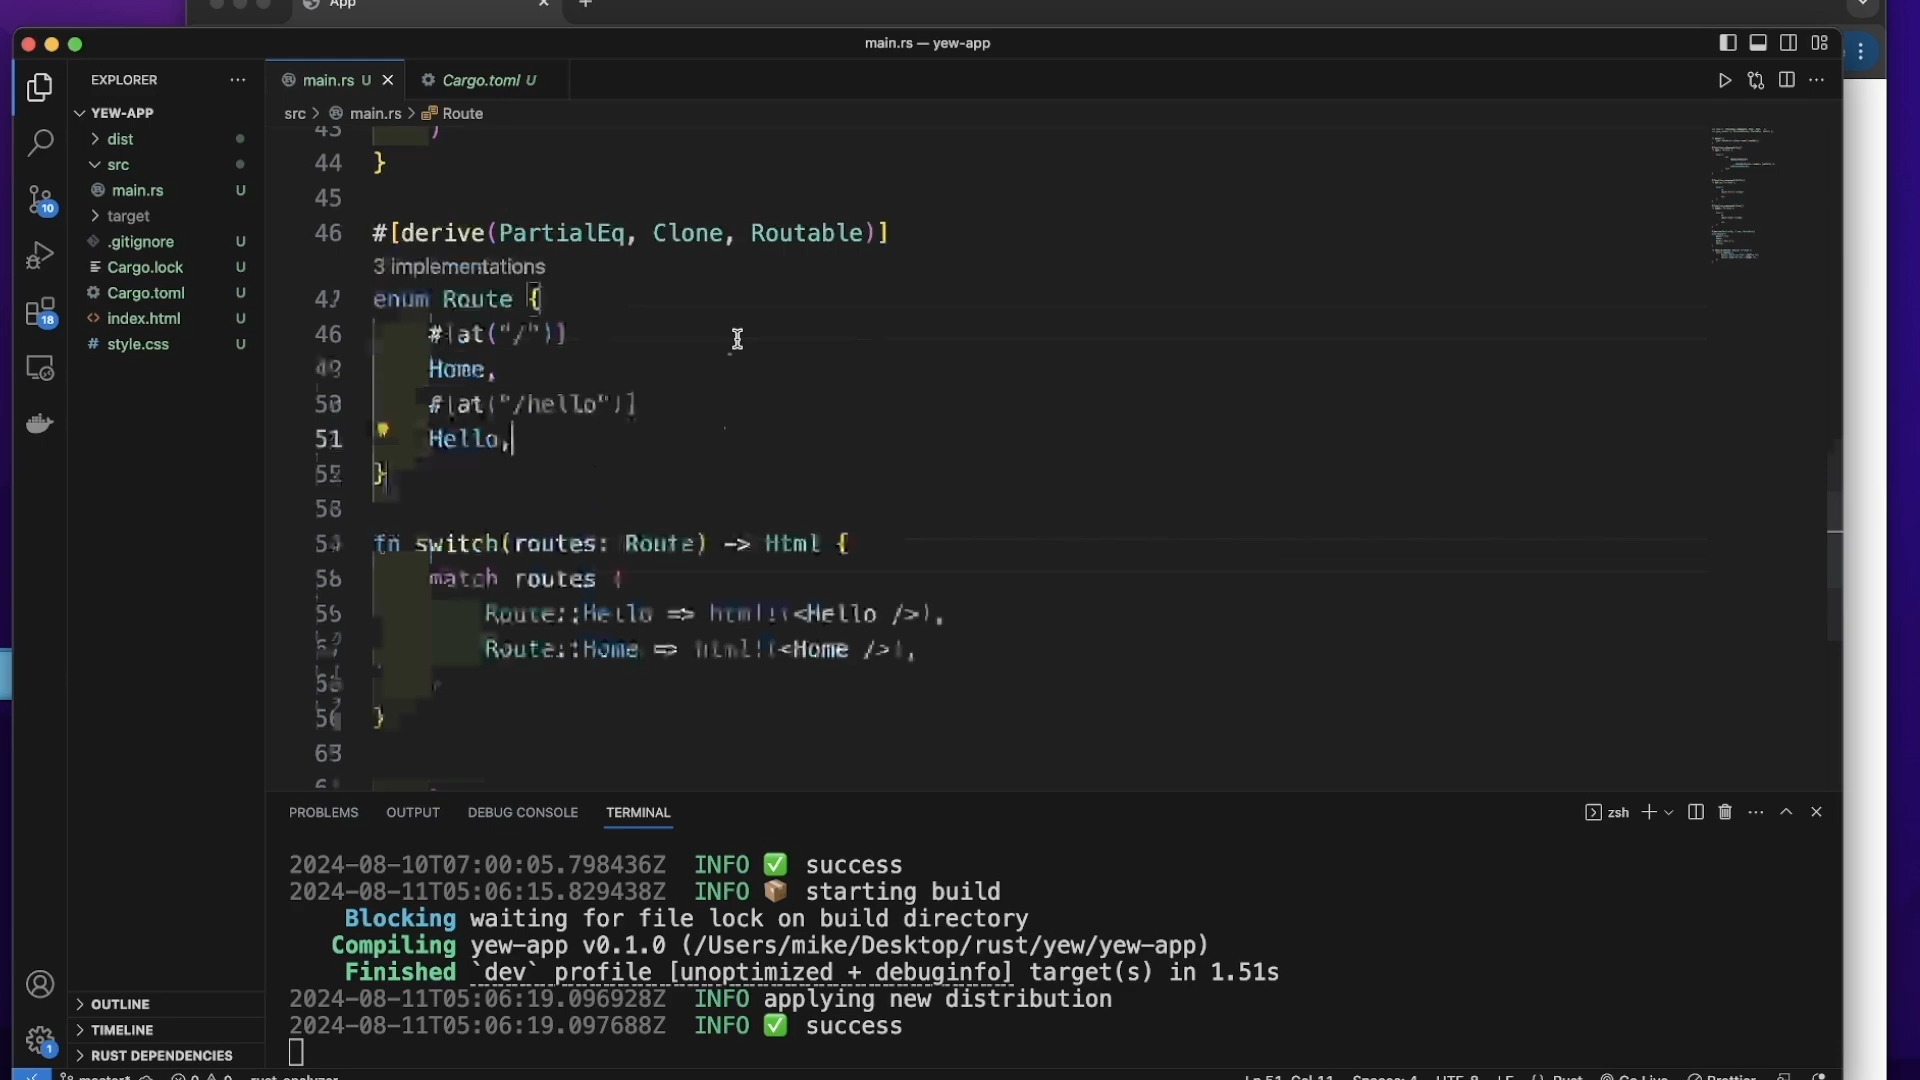Toggle the primary side bar
This screenshot has height=1080, width=1920.
click(1728, 43)
